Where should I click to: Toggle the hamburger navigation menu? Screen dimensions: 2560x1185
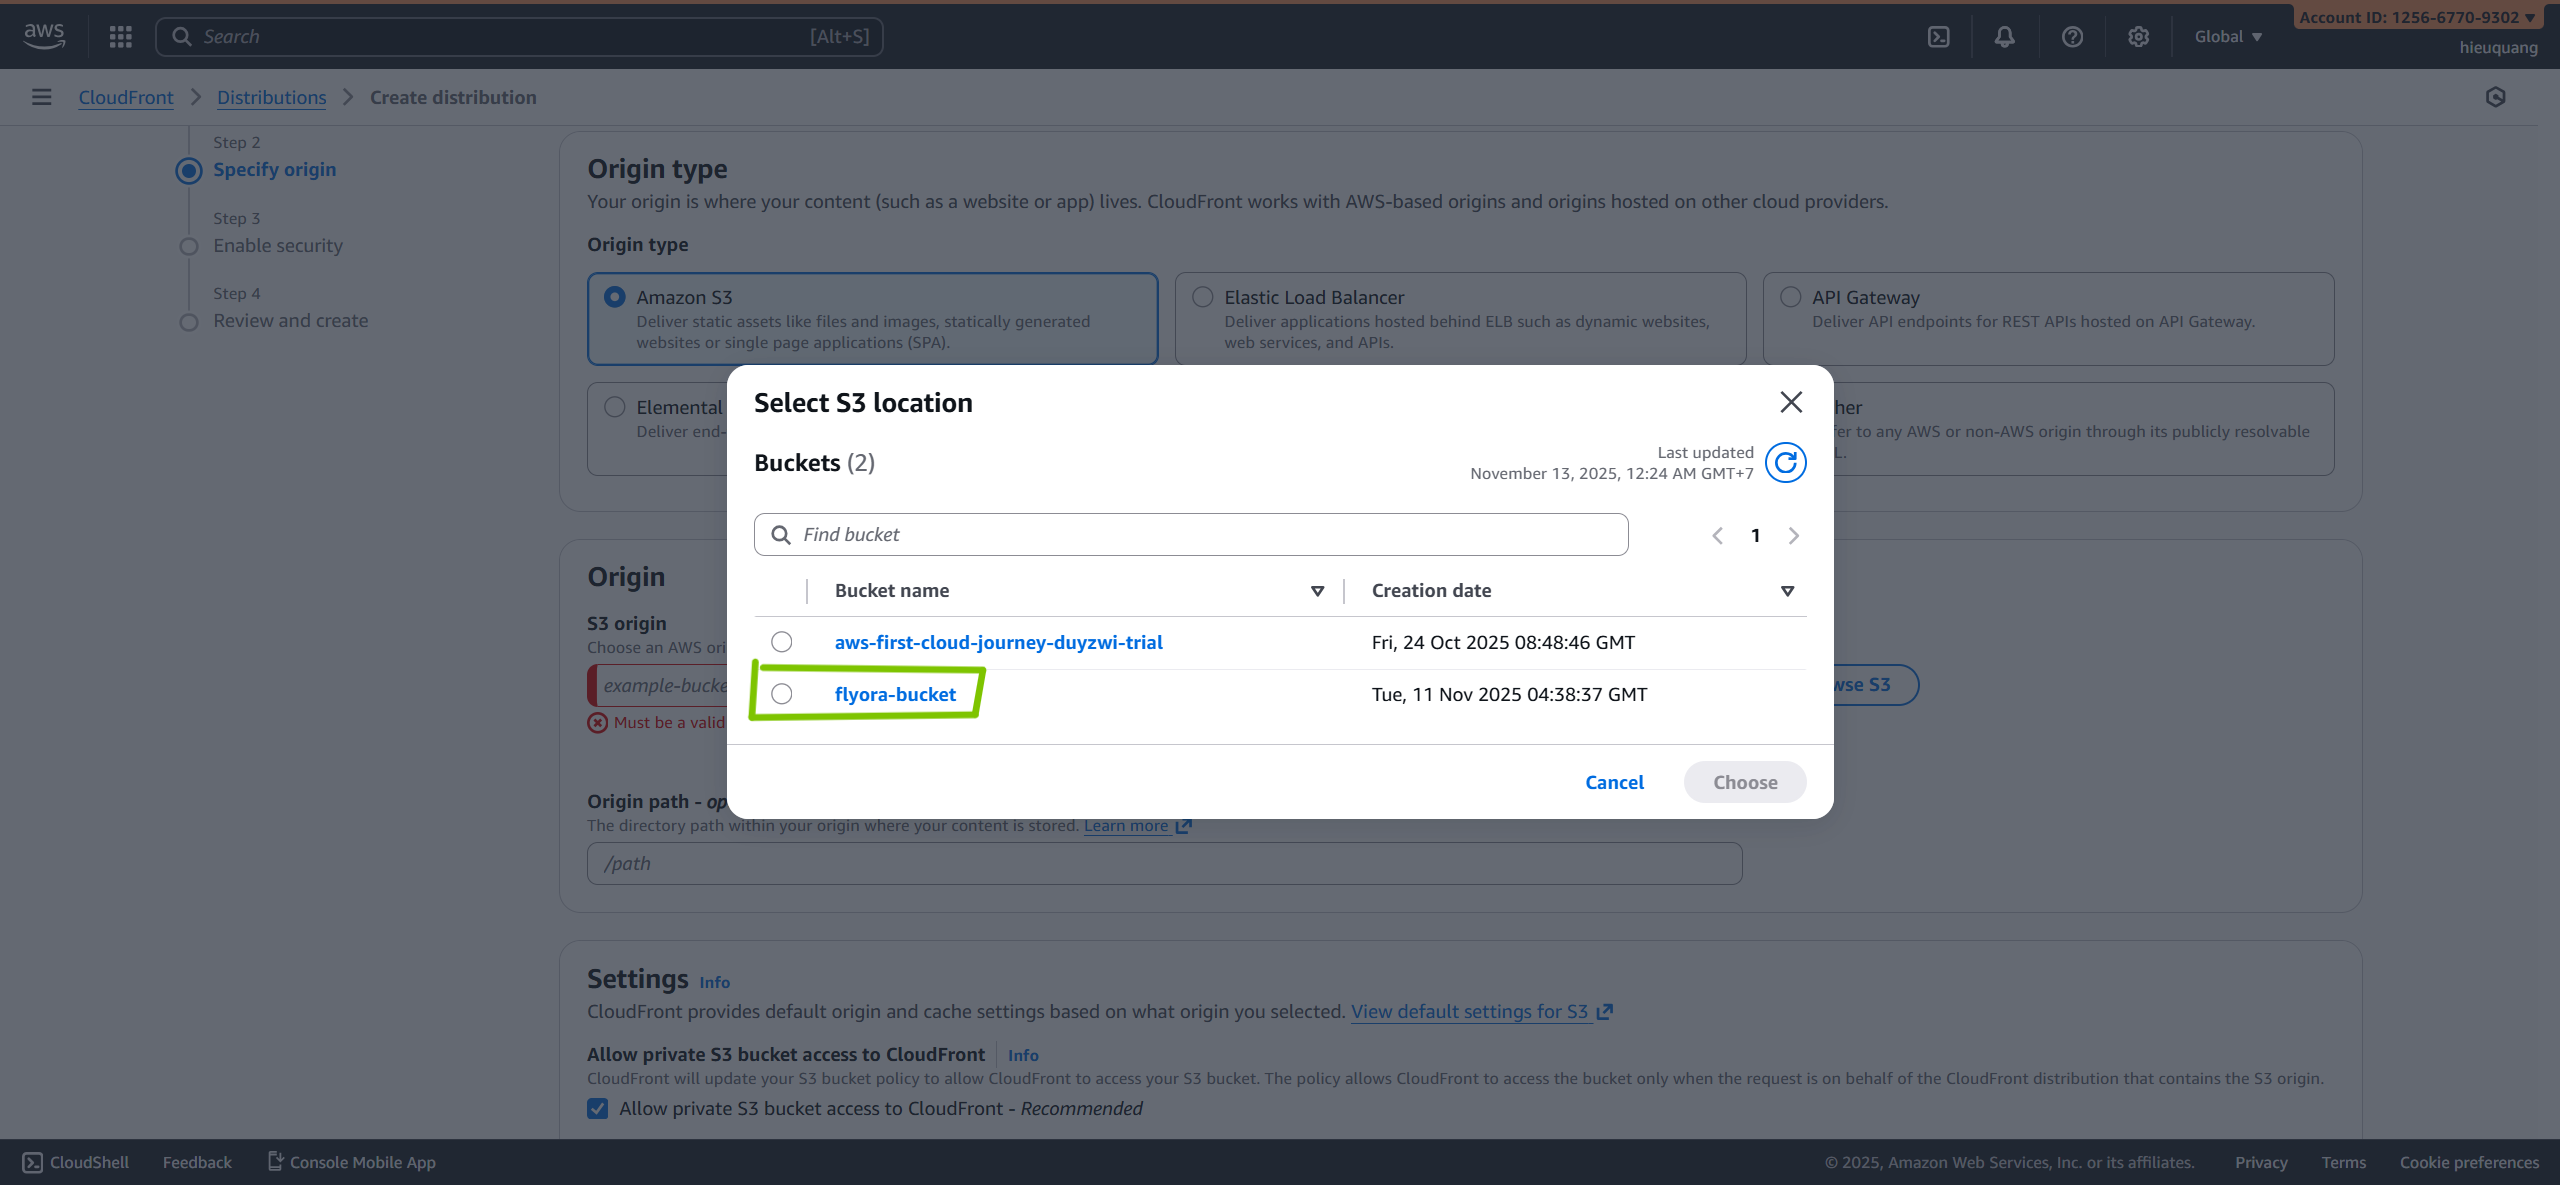click(x=41, y=97)
